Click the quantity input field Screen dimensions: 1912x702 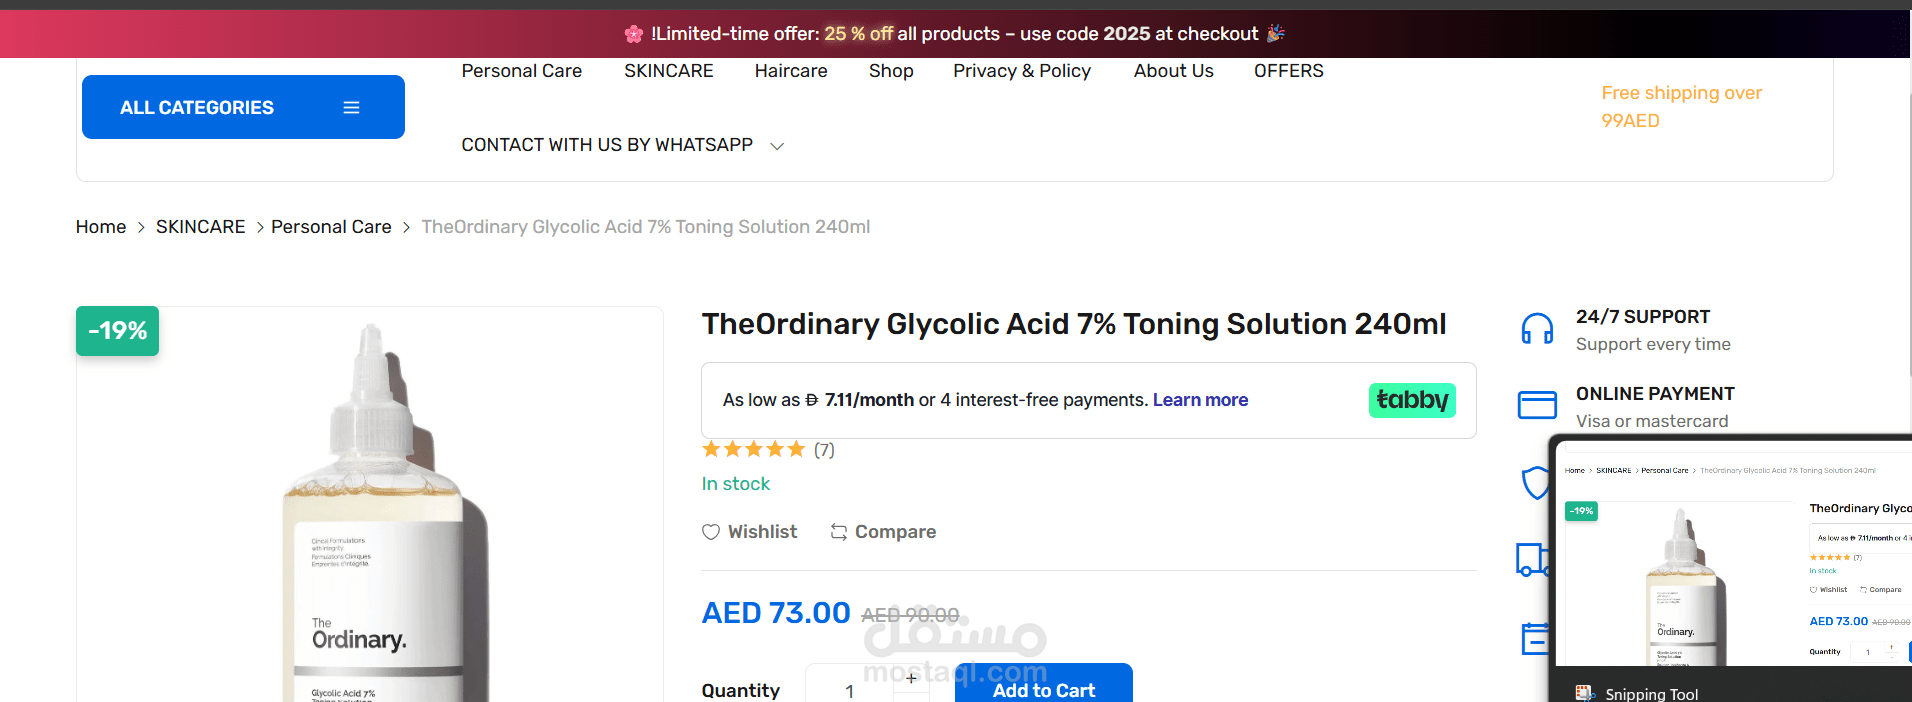coord(850,690)
